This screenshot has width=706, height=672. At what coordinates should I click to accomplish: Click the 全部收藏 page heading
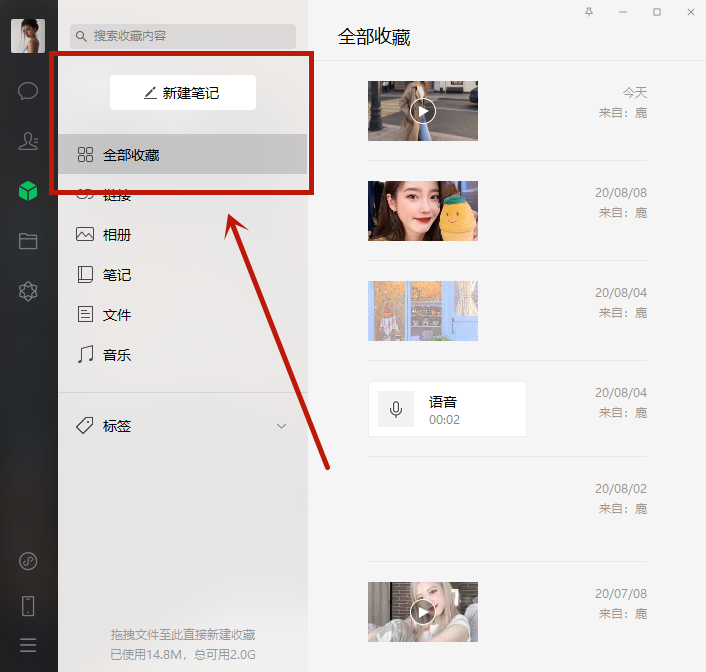click(x=374, y=37)
